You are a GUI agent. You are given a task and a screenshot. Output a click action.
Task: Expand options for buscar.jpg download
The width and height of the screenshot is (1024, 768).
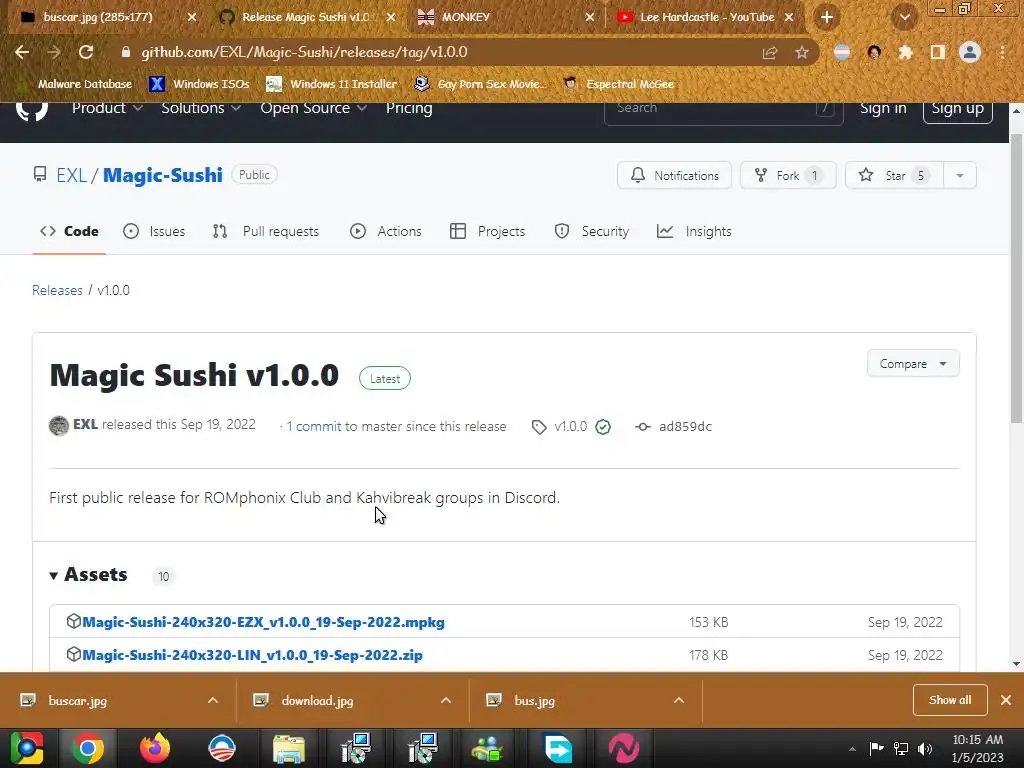(x=213, y=701)
